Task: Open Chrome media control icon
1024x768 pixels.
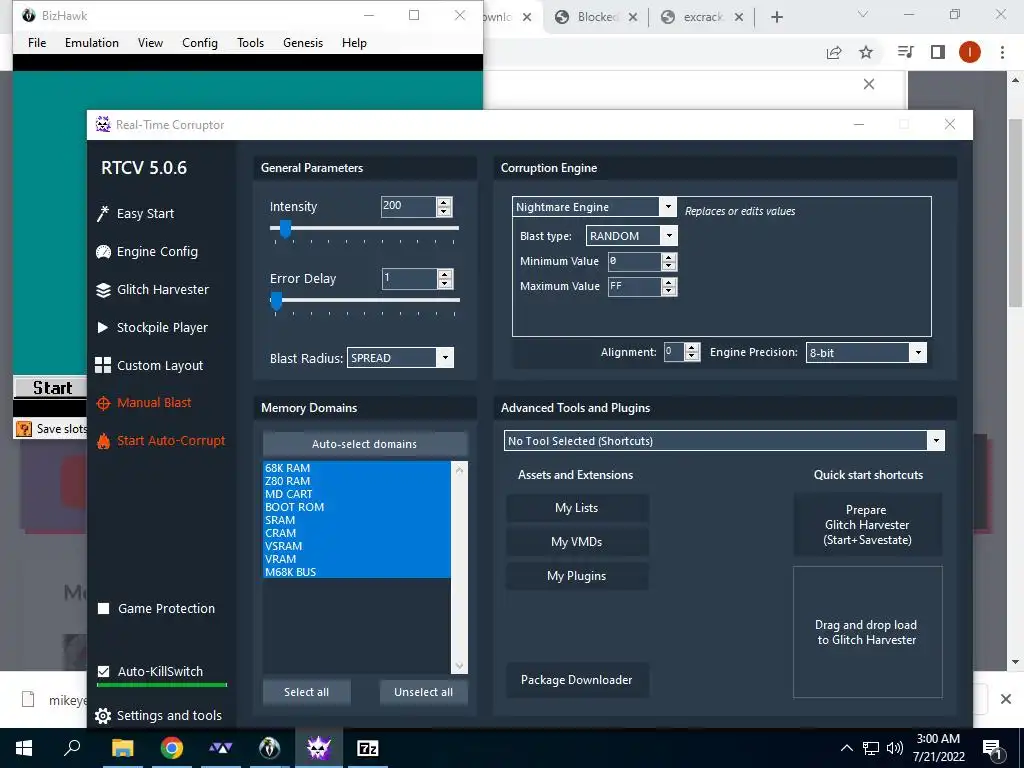Action: [906, 52]
